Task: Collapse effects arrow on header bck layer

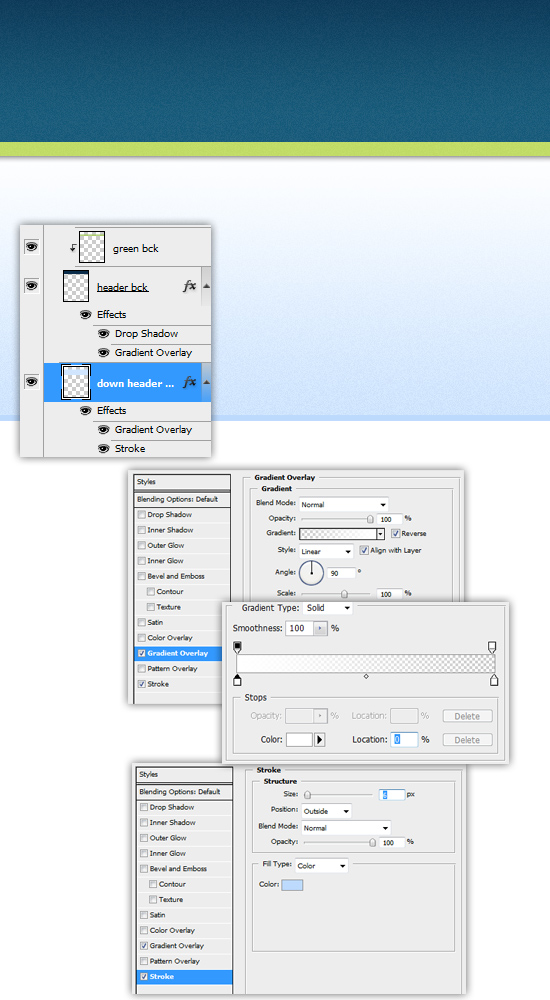Action: (x=206, y=286)
